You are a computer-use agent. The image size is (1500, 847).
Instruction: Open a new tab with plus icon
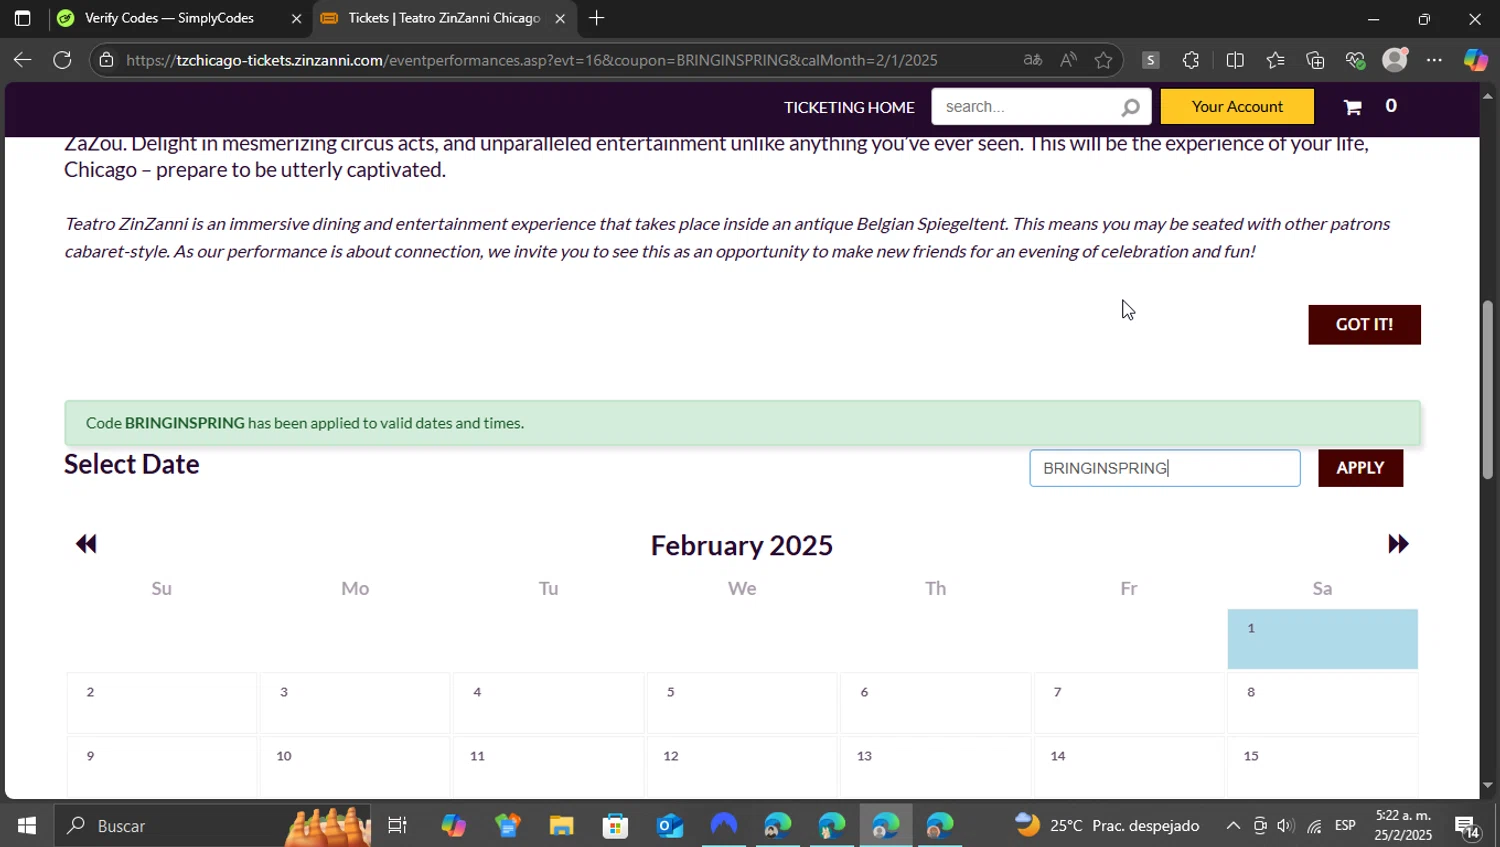597,18
